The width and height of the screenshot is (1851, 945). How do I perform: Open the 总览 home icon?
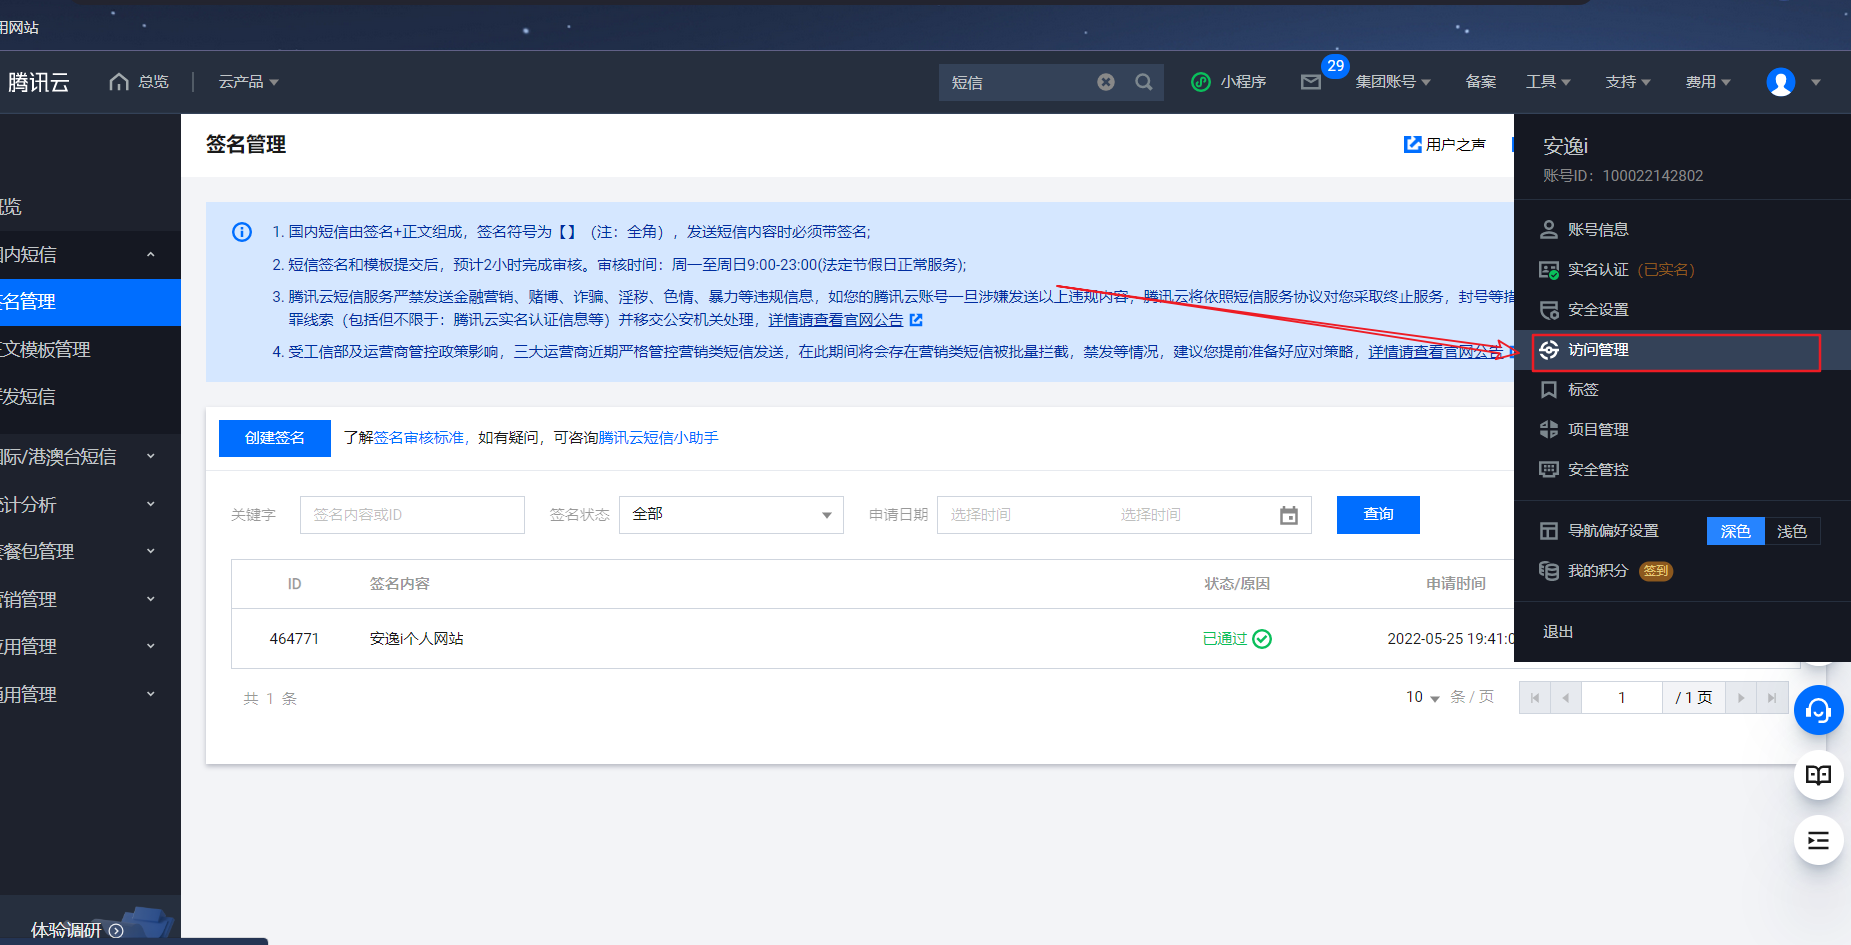[x=119, y=82]
